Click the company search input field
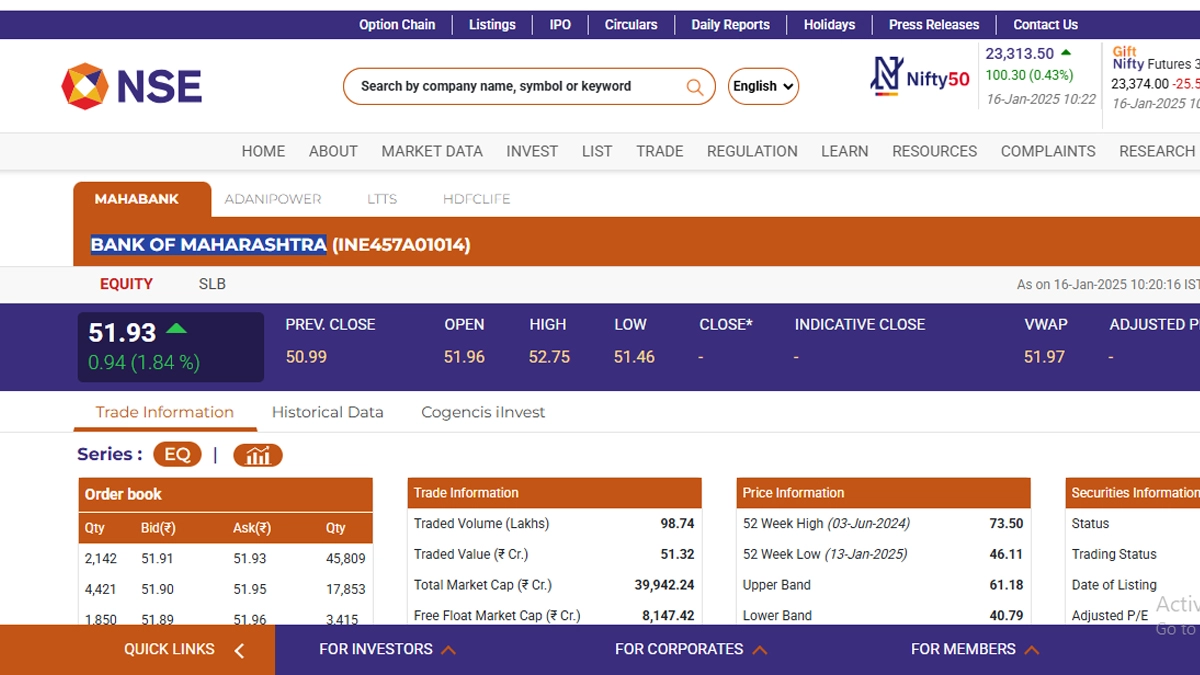This screenshot has width=1200, height=675. pyautogui.click(x=515, y=87)
